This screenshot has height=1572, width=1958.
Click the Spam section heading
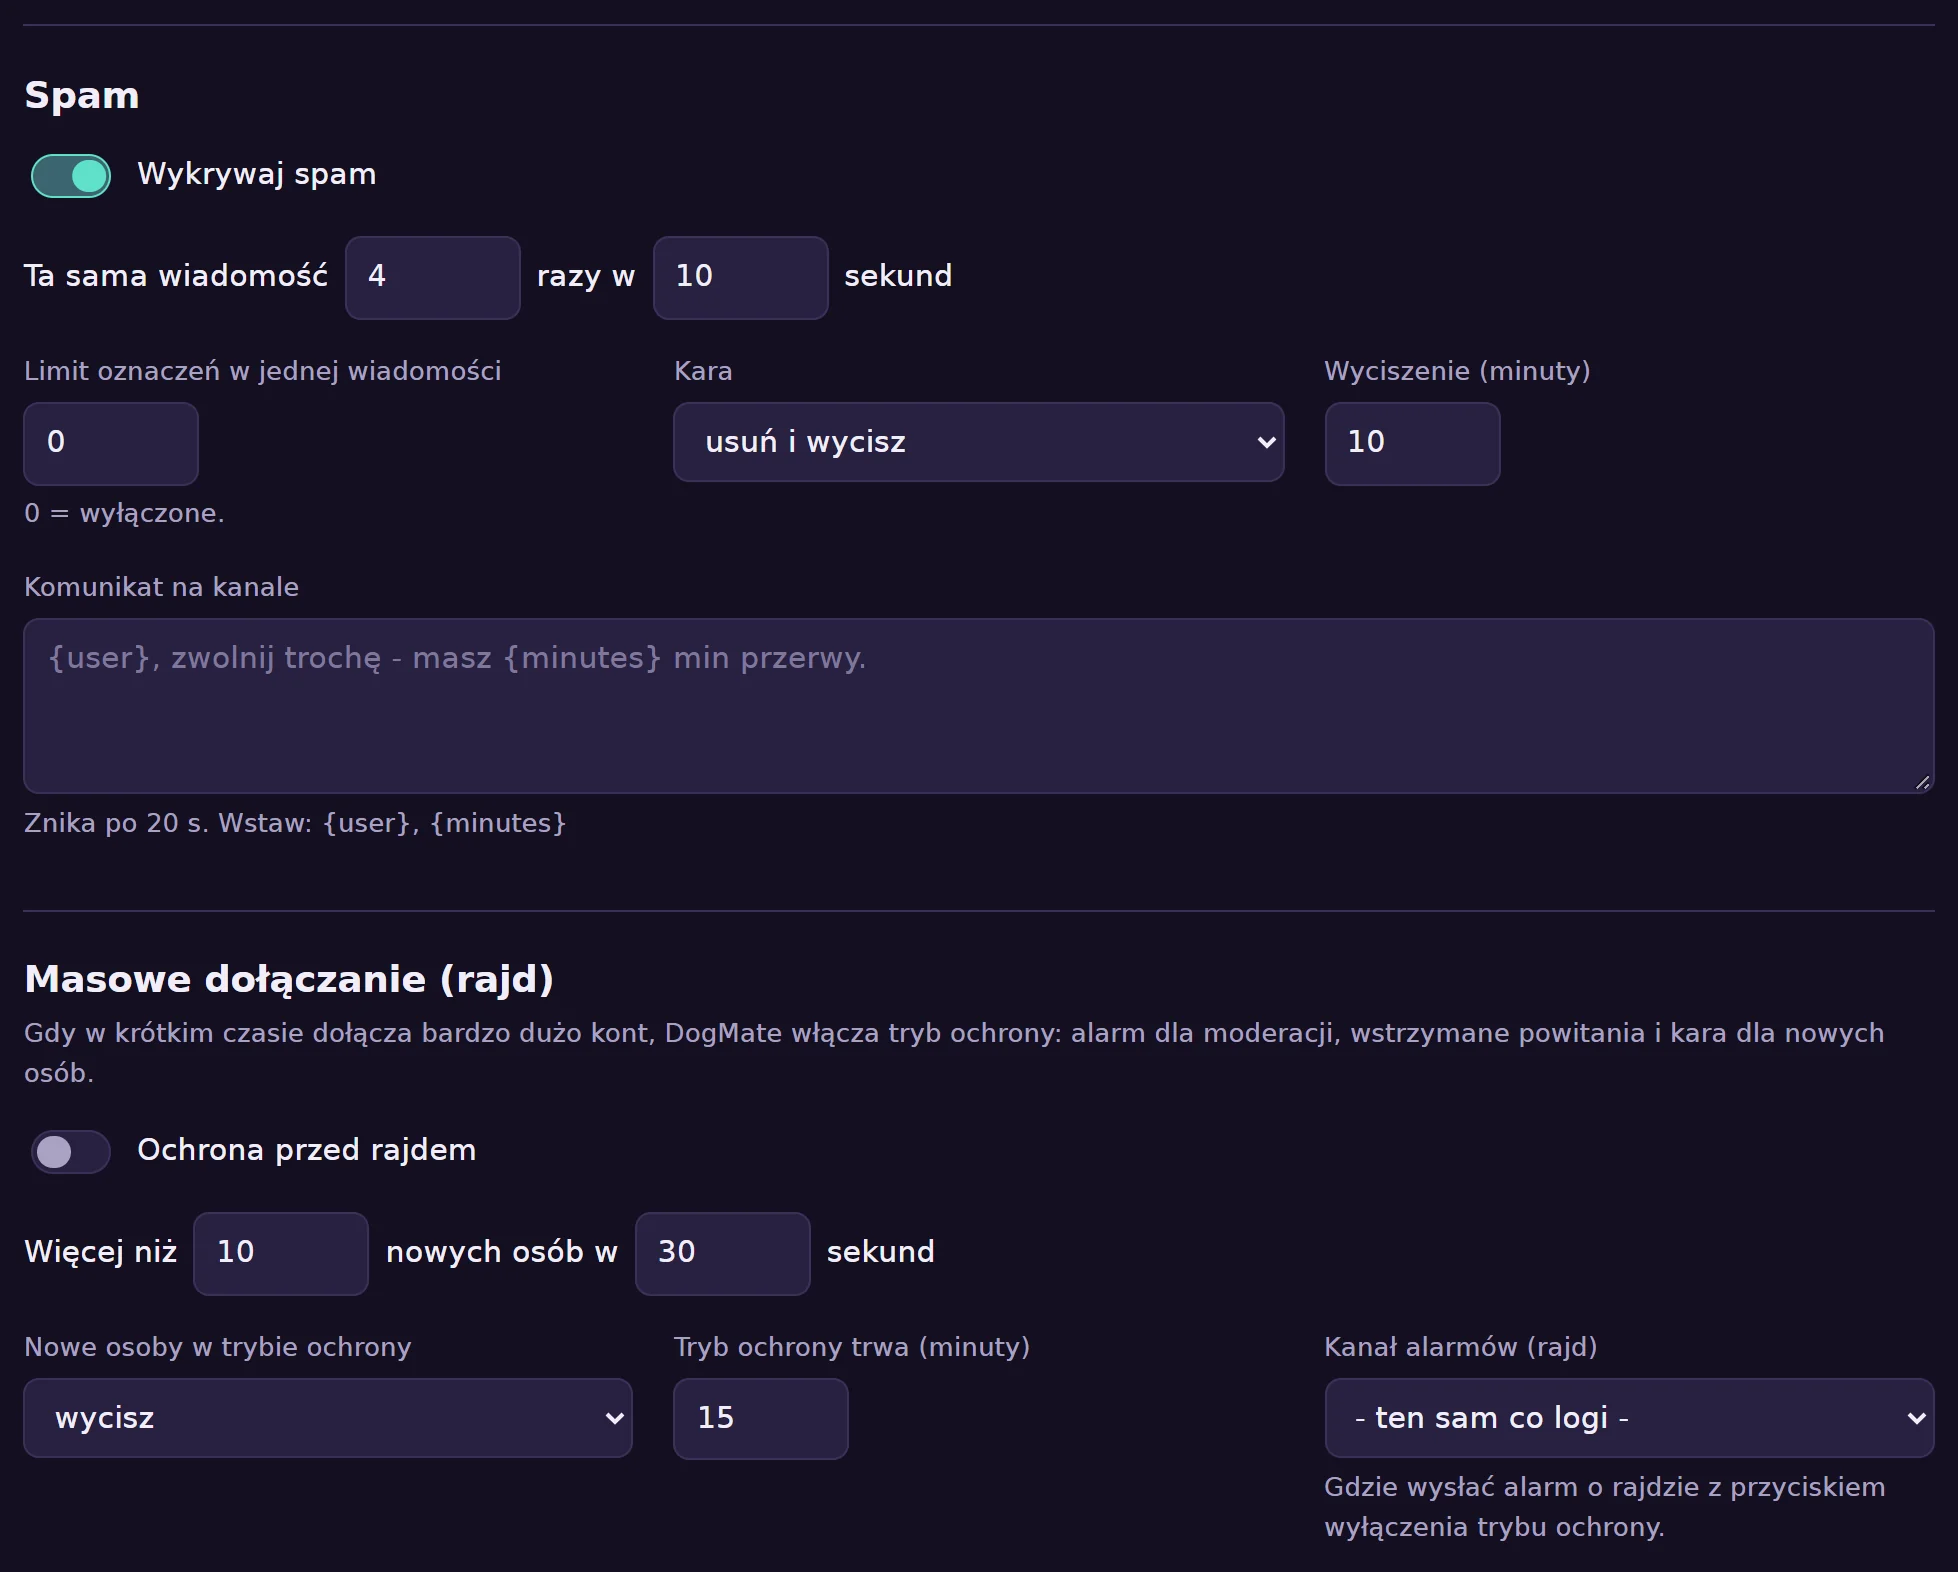click(82, 96)
